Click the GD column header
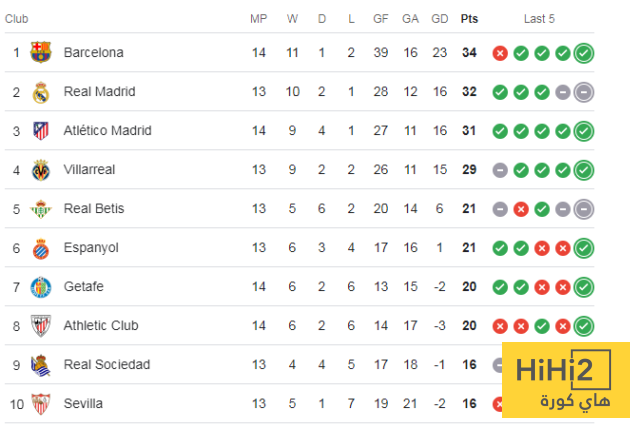 [x=439, y=18]
